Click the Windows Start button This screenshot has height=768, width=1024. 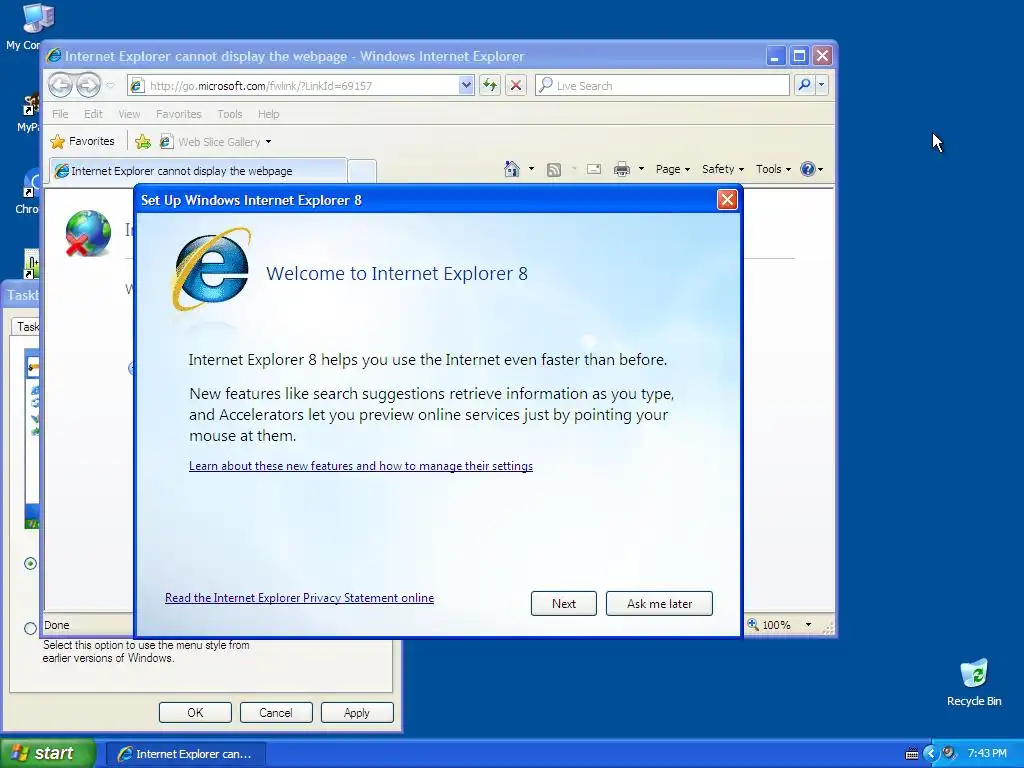click(48, 753)
